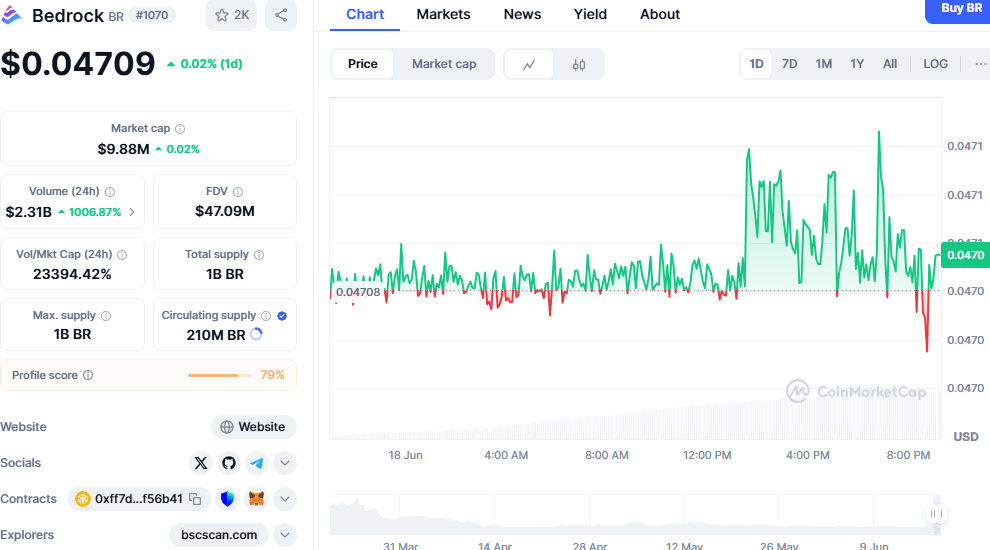The height and width of the screenshot is (550, 990).
Task: Click the Buy BR button
Action: tap(958, 9)
